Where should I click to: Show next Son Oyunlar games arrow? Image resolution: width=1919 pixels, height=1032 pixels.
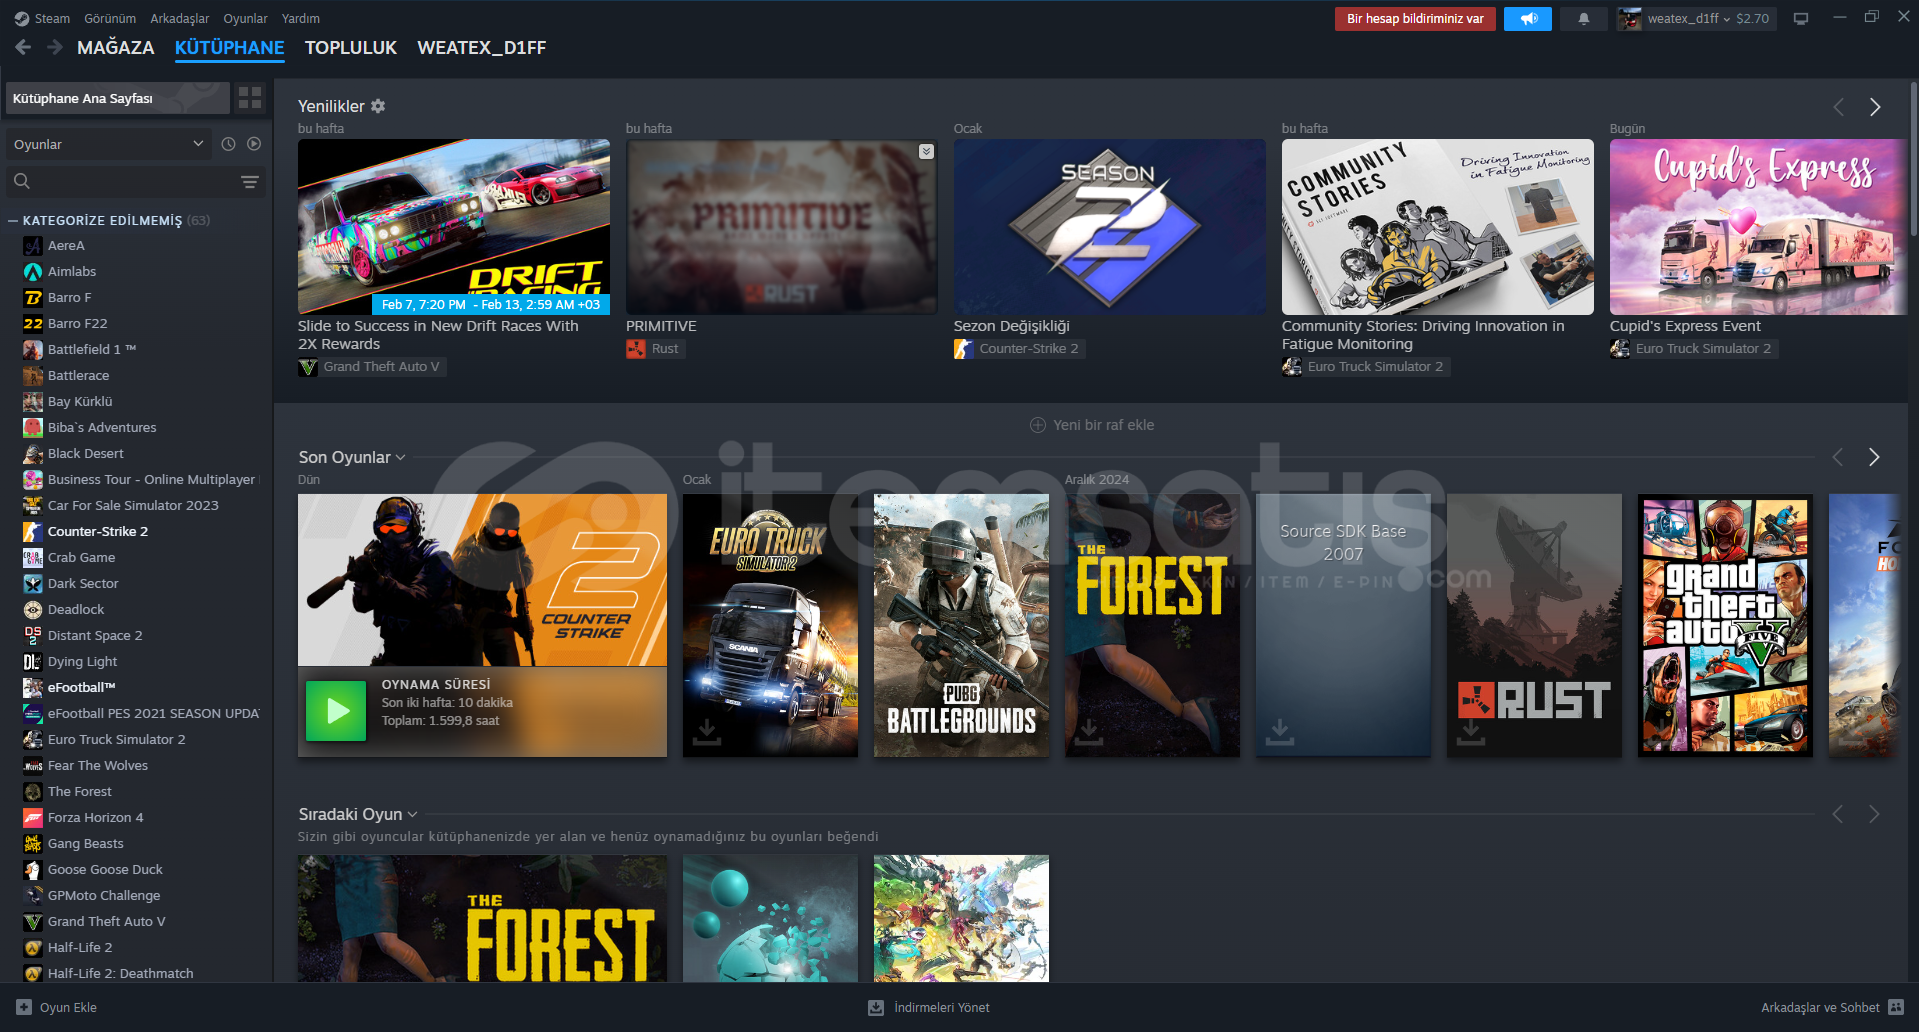[x=1874, y=457]
